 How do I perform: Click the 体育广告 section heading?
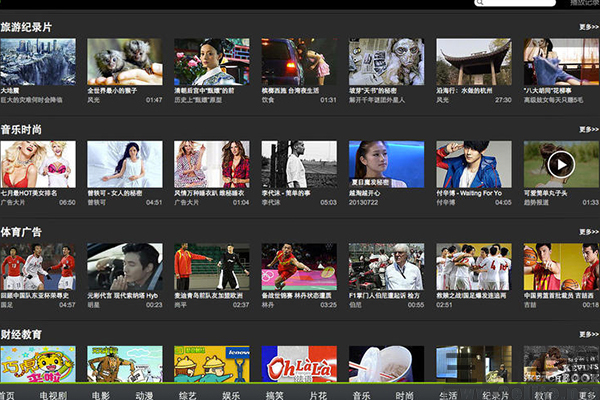21,232
